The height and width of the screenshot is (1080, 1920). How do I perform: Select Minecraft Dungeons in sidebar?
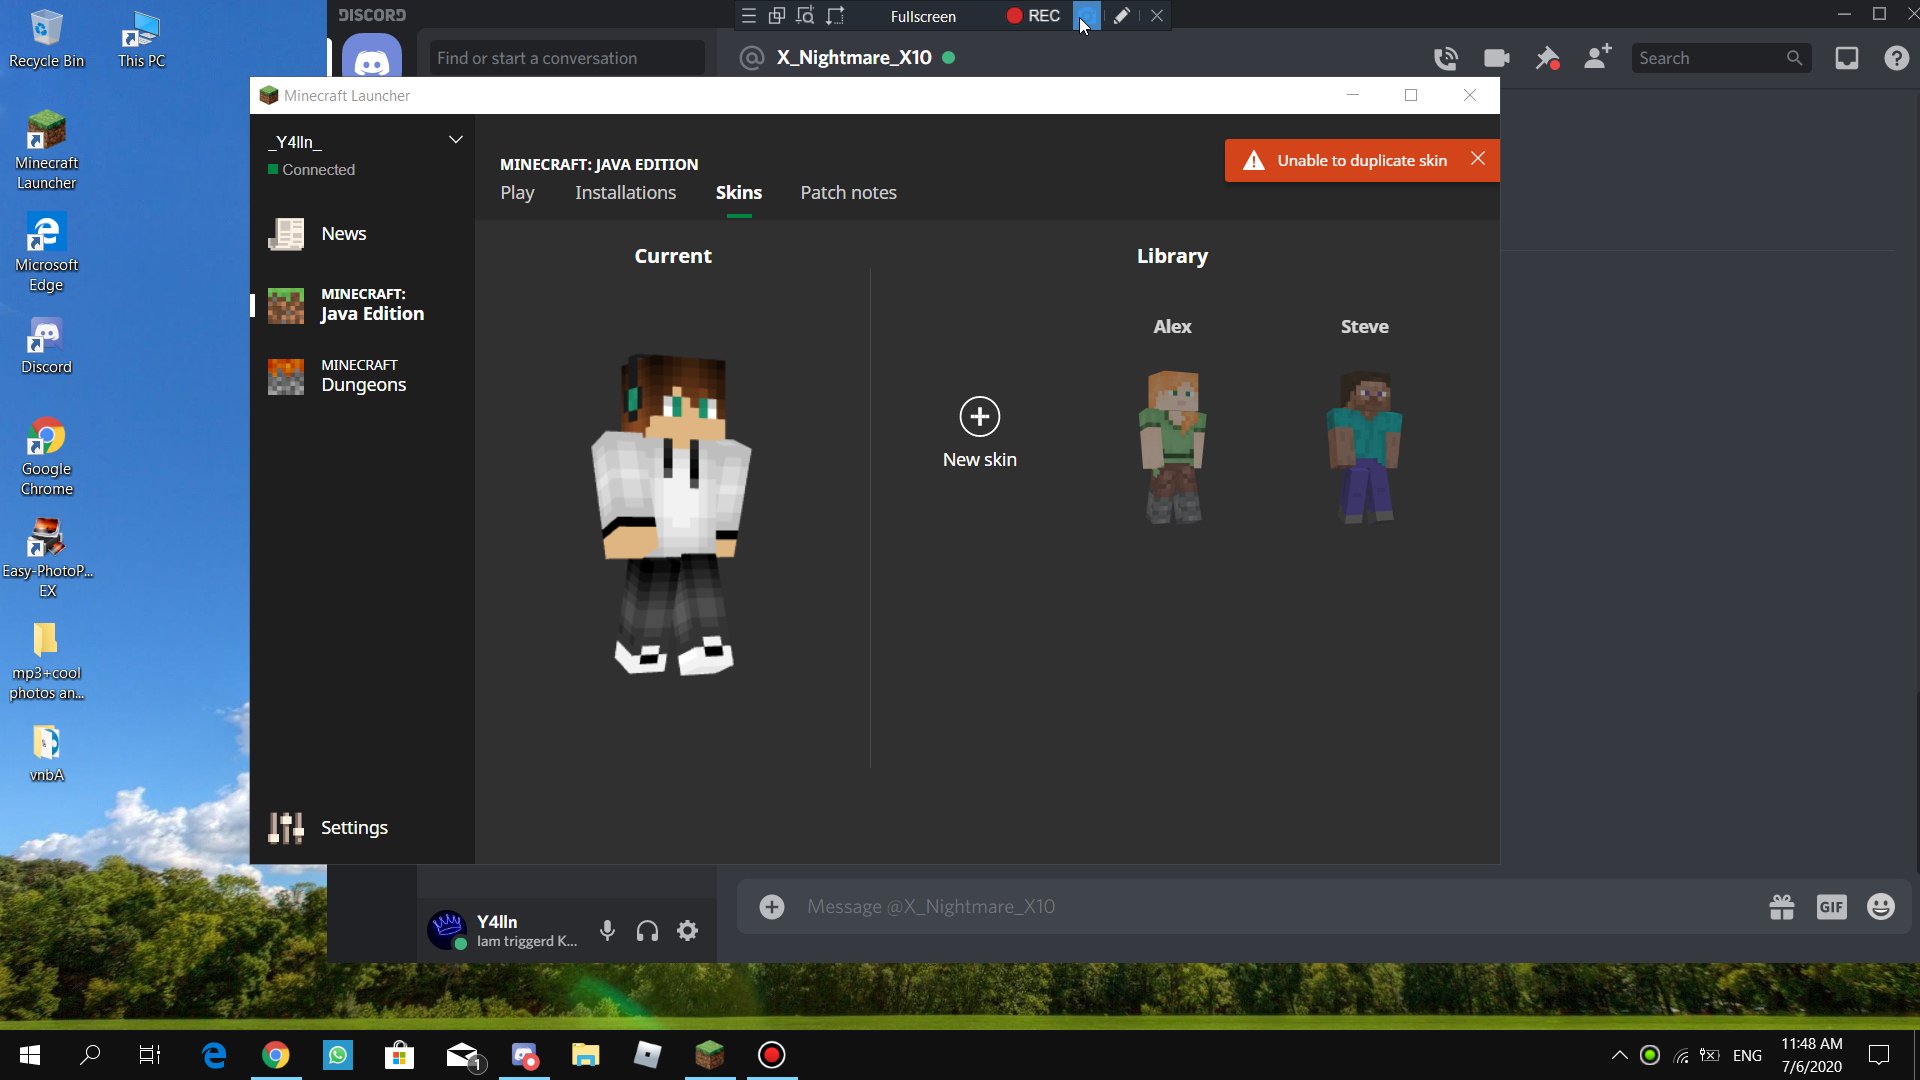pos(362,376)
